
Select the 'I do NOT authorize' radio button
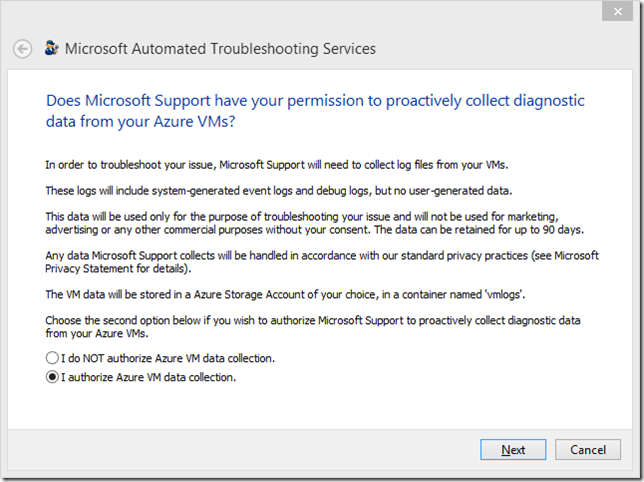52,358
